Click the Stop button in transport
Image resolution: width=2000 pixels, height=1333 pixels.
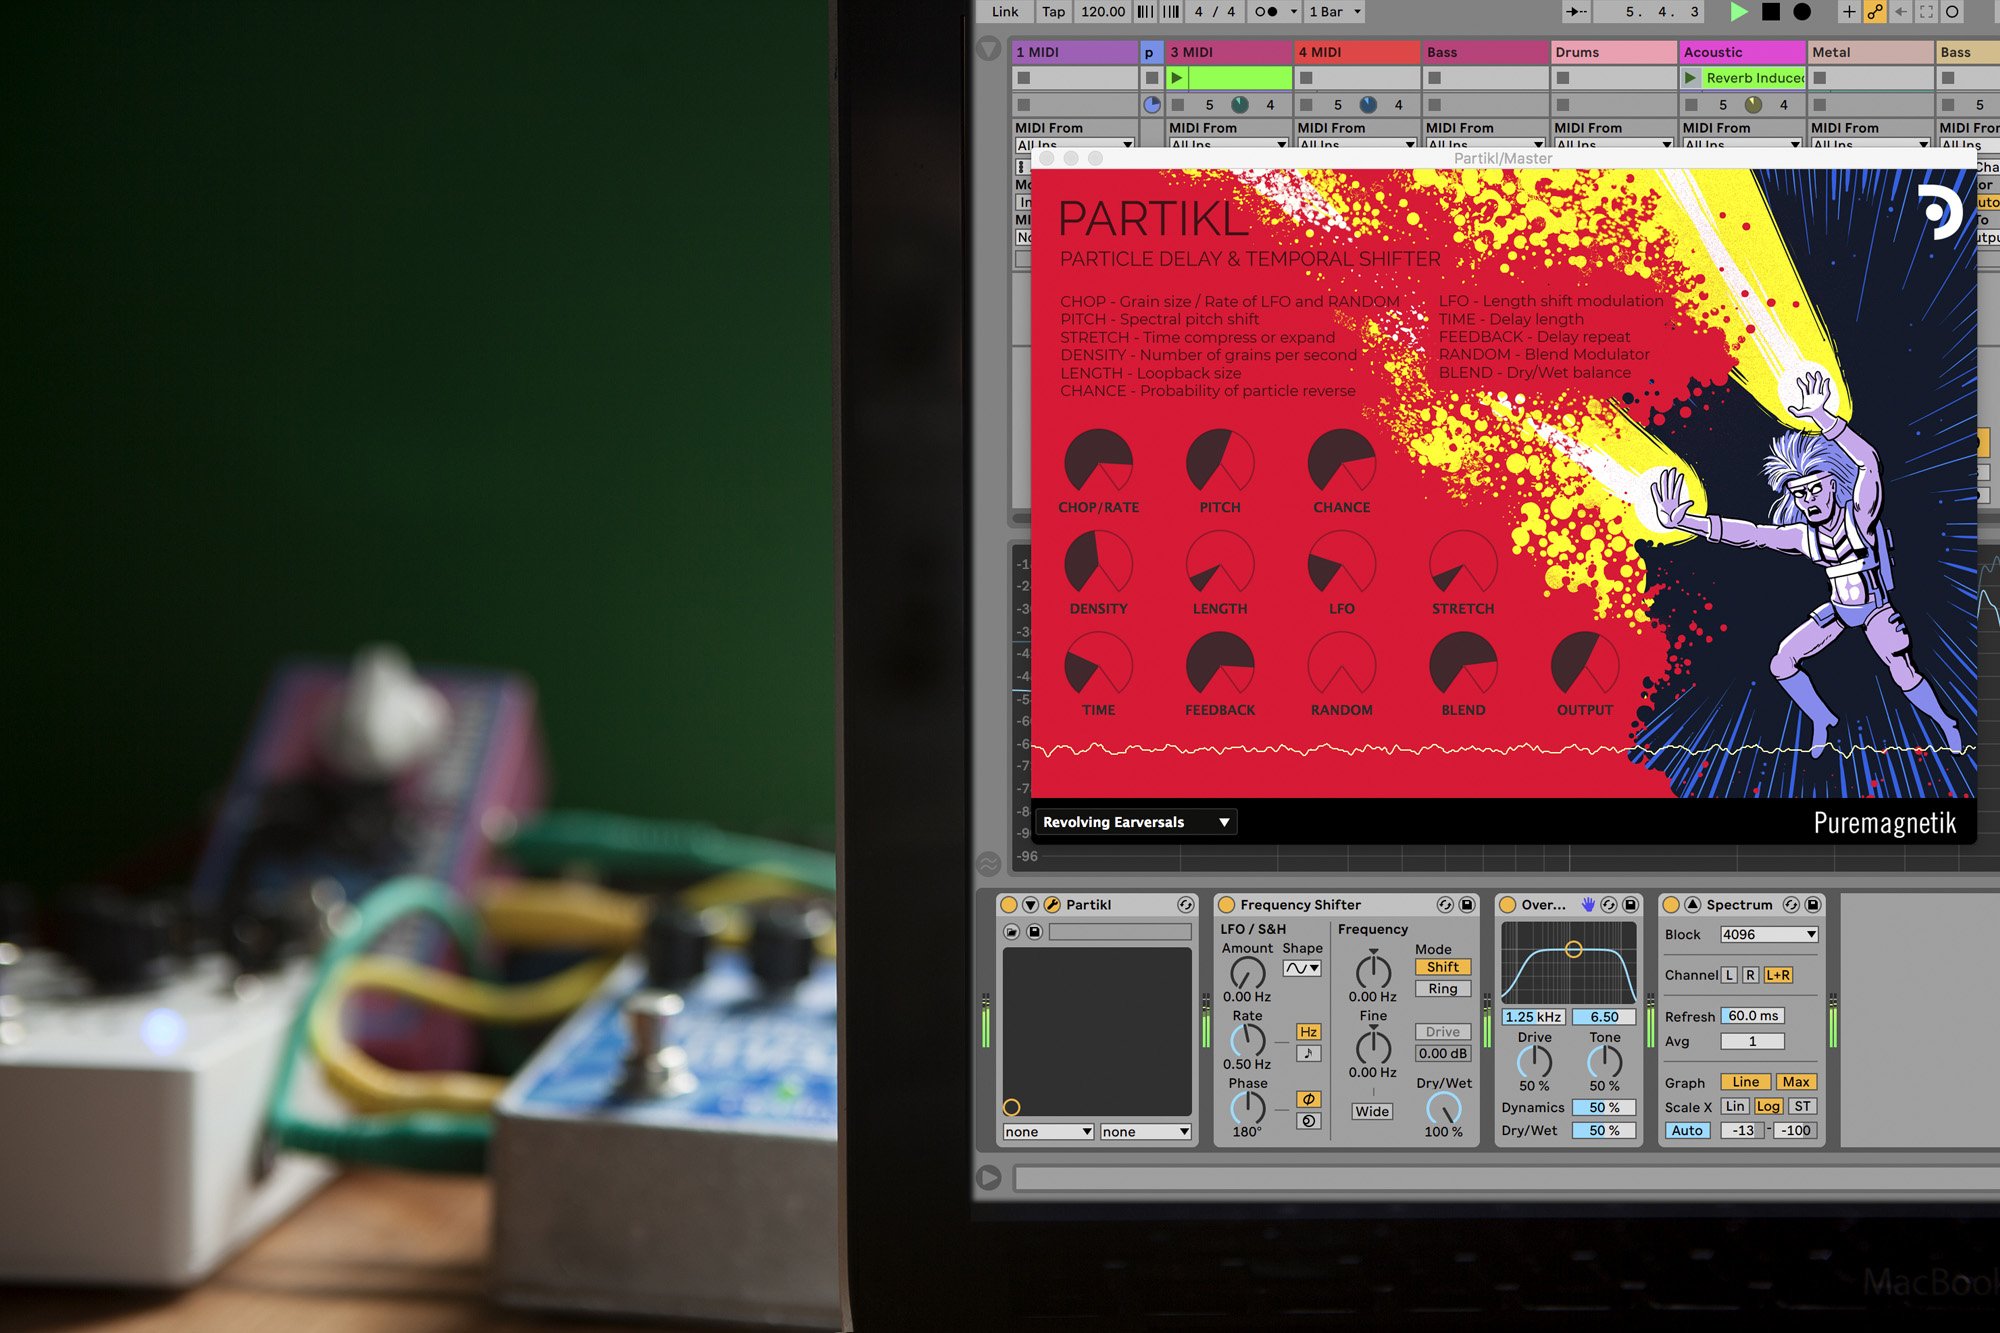(1771, 12)
